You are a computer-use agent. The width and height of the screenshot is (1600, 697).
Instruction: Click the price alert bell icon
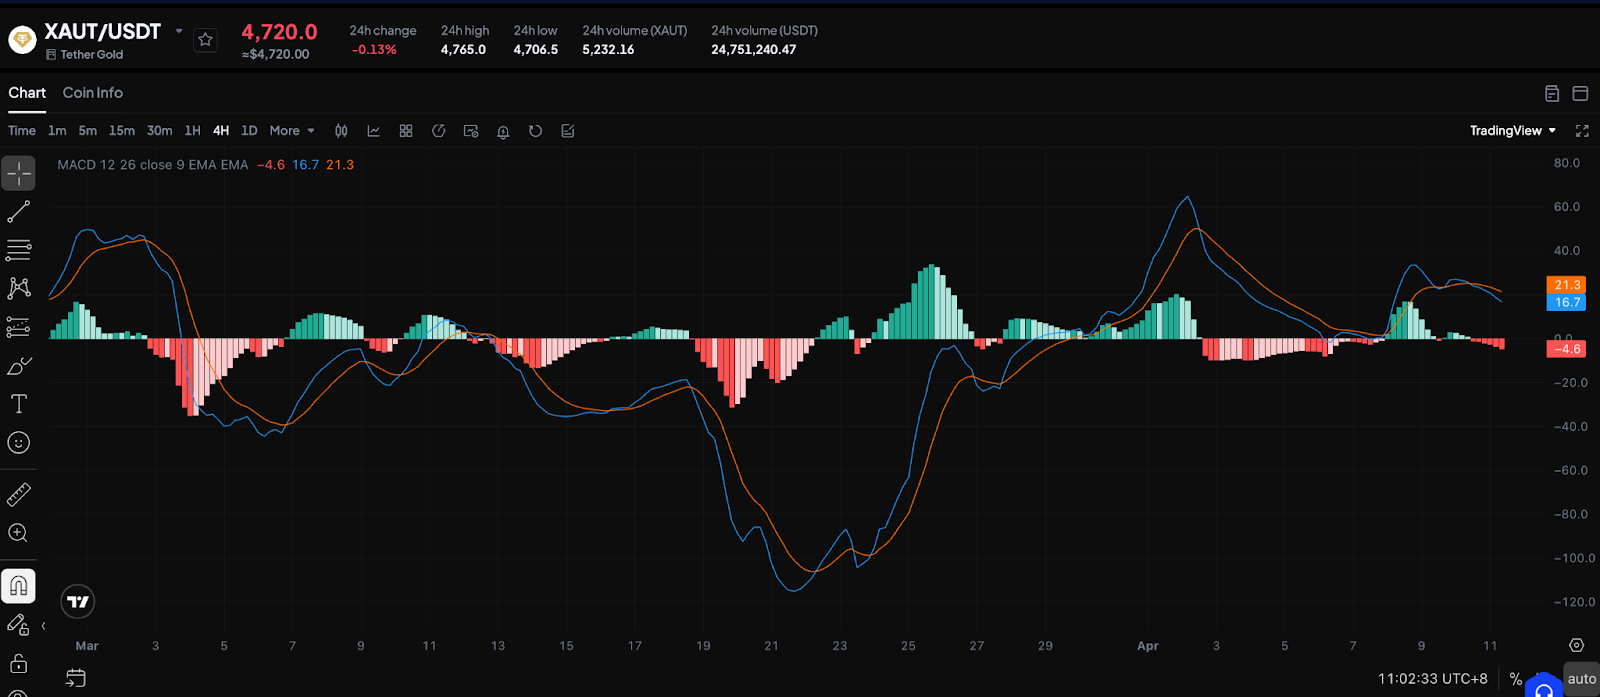tap(503, 131)
